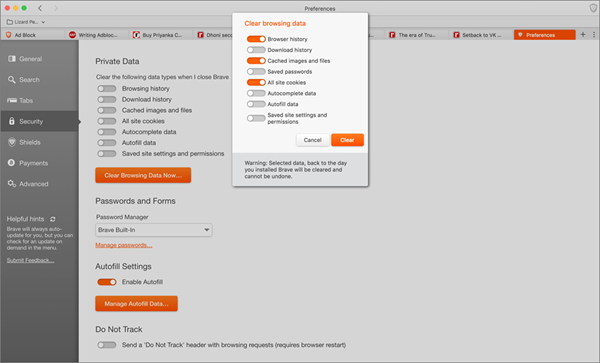Switch to the Writing Adbloc... tab
600x363 pixels.
click(97, 35)
